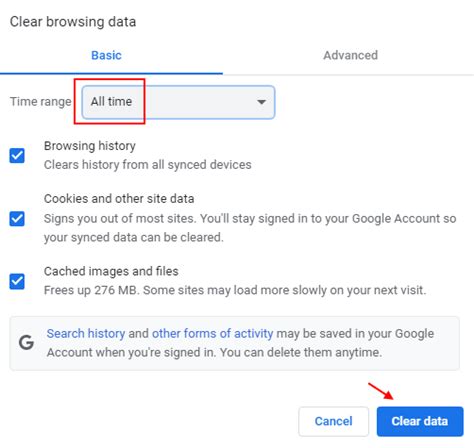
Task: Open the other forms of activity link
Action: [x=212, y=333]
